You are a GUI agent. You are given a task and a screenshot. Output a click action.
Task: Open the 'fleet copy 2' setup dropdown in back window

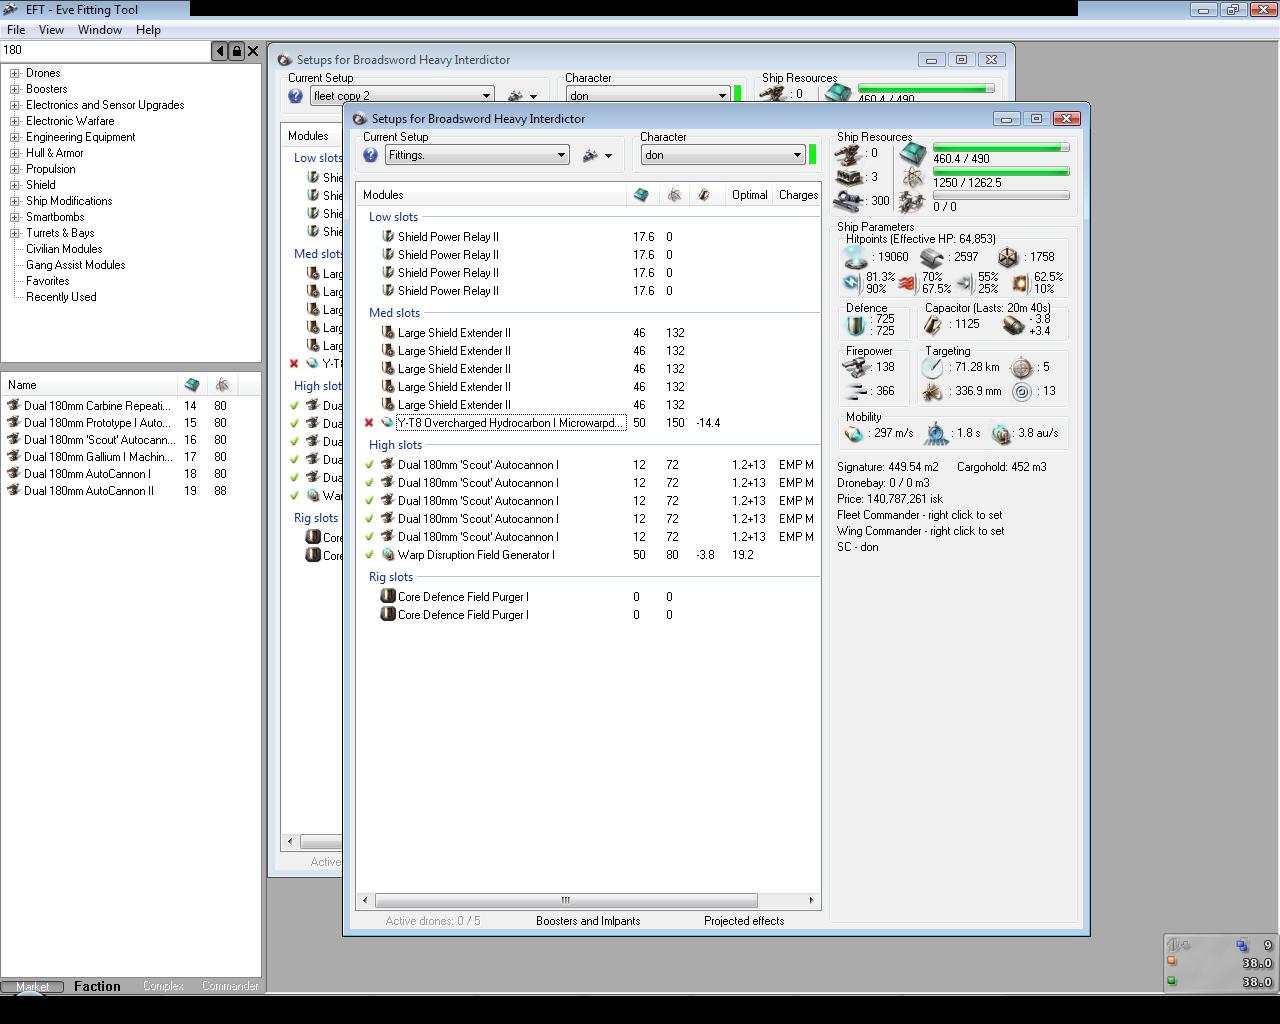point(402,96)
